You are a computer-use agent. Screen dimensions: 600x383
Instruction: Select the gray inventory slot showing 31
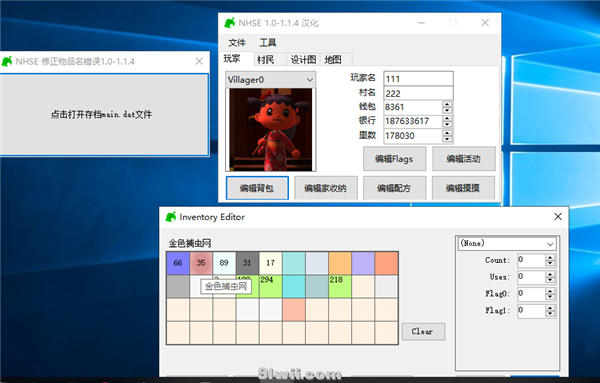(x=247, y=263)
